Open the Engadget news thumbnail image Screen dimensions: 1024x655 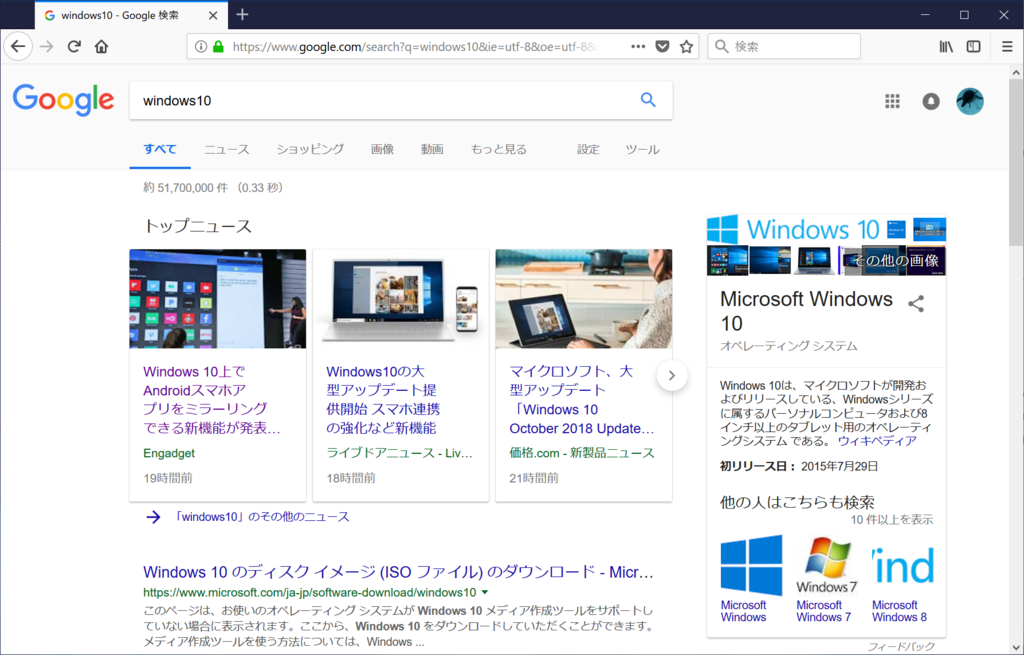[217, 298]
